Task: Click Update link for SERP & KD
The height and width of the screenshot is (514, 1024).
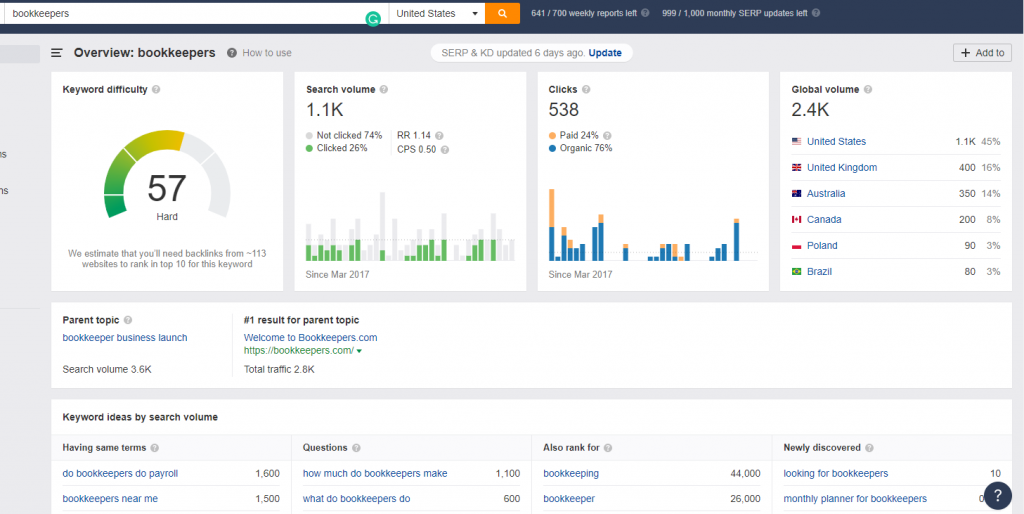Action: point(605,53)
